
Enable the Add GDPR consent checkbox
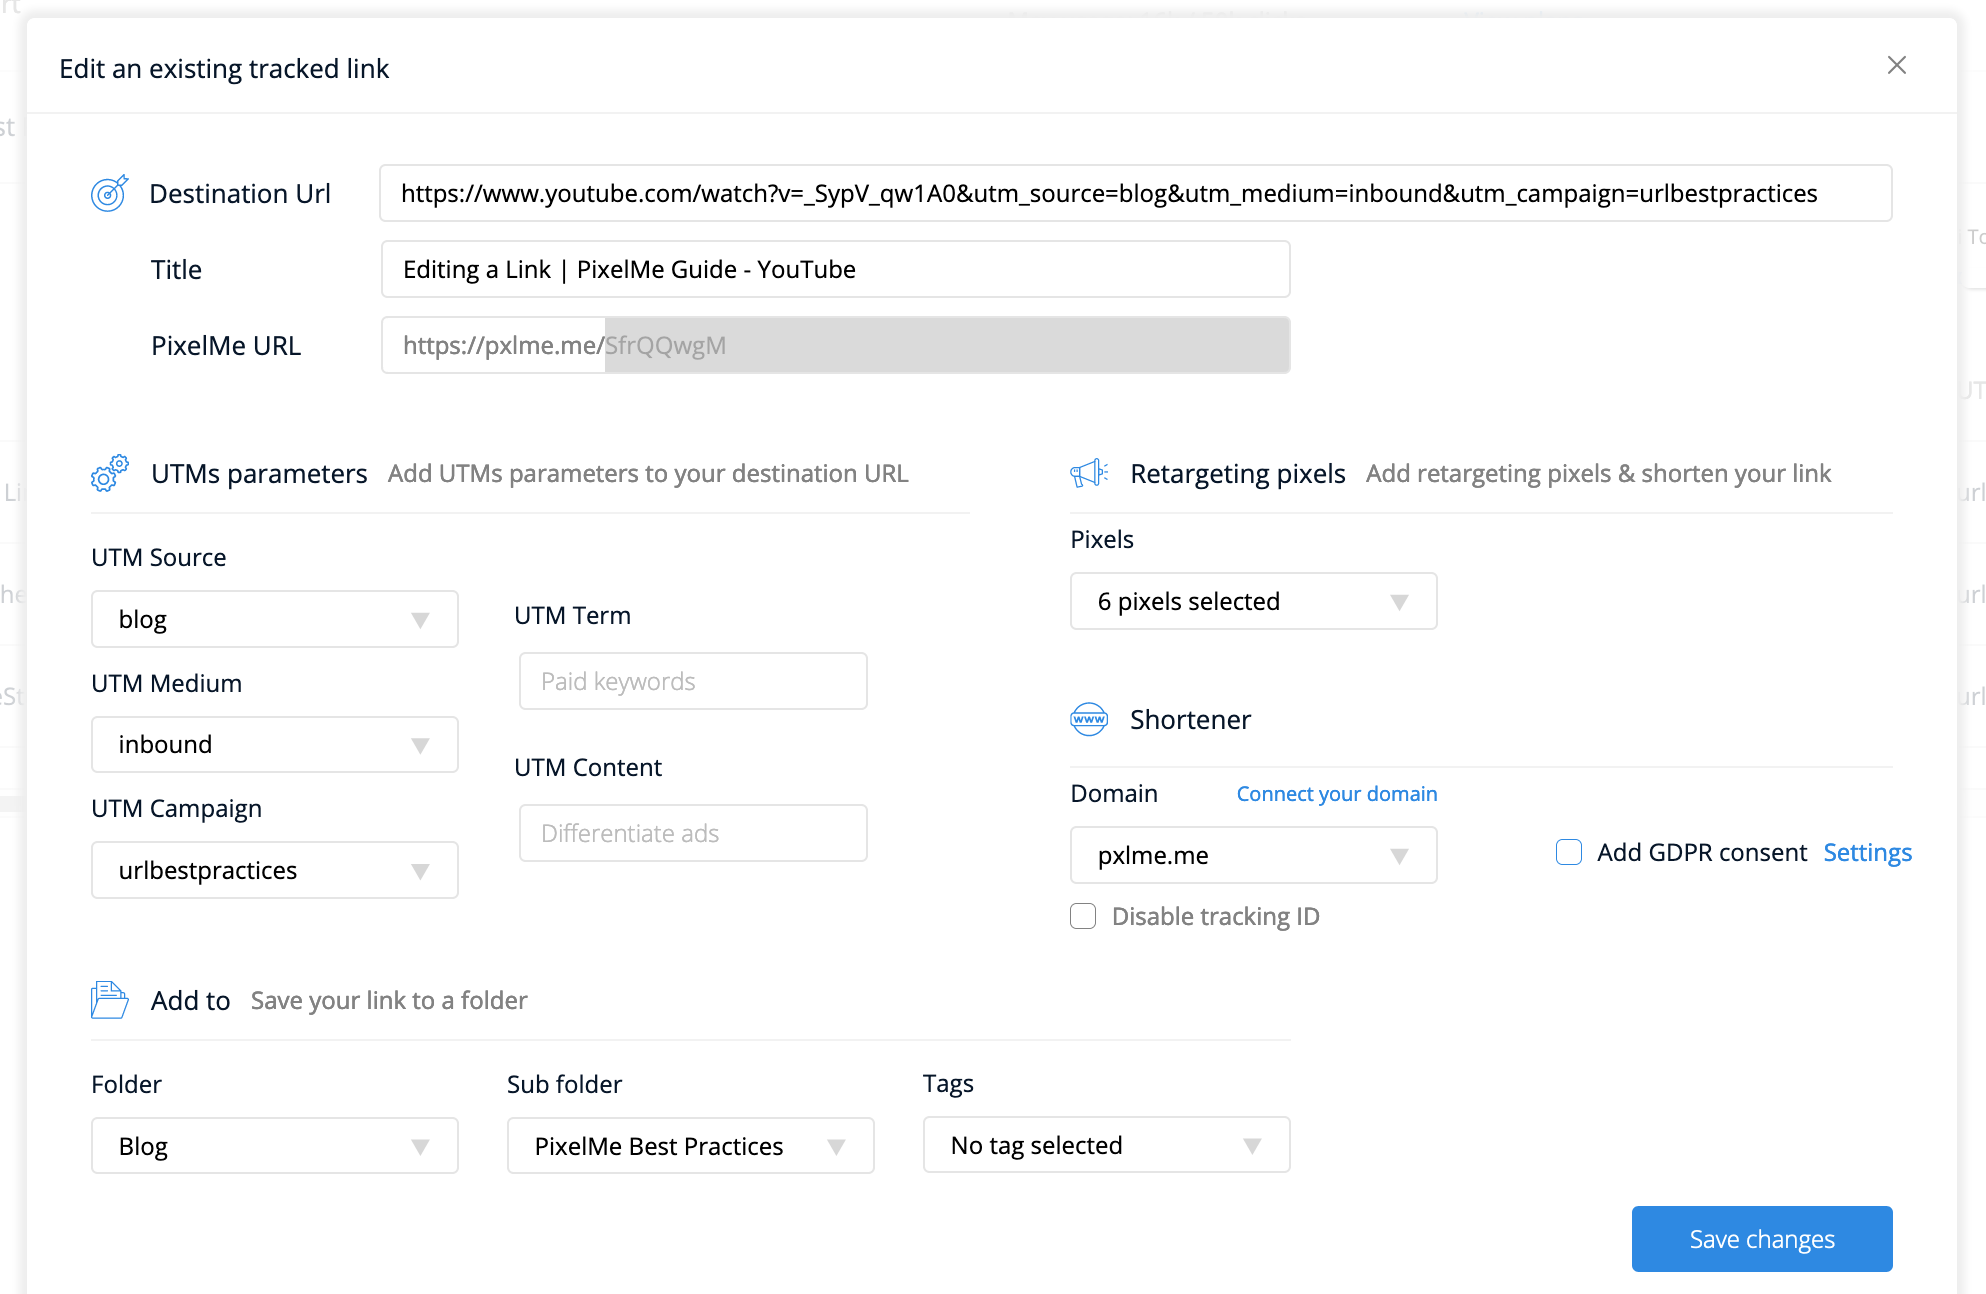coord(1569,852)
